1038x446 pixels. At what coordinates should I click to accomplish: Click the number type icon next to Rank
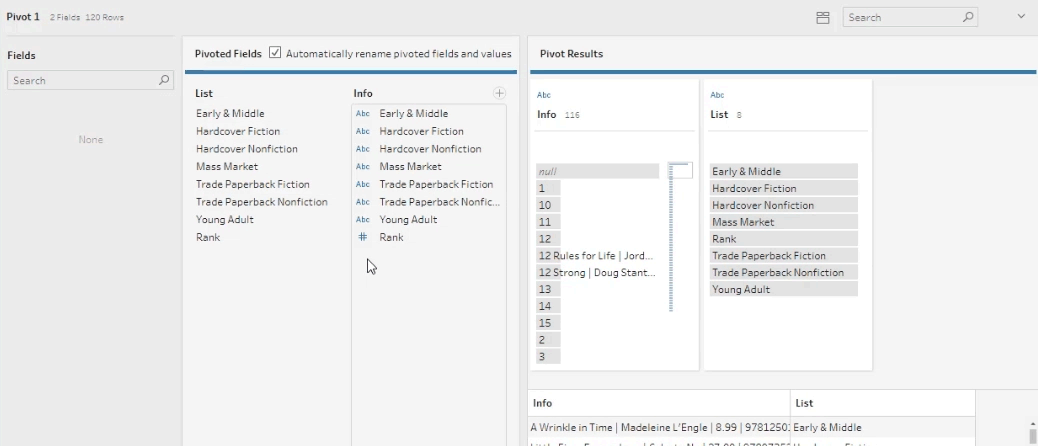click(363, 237)
